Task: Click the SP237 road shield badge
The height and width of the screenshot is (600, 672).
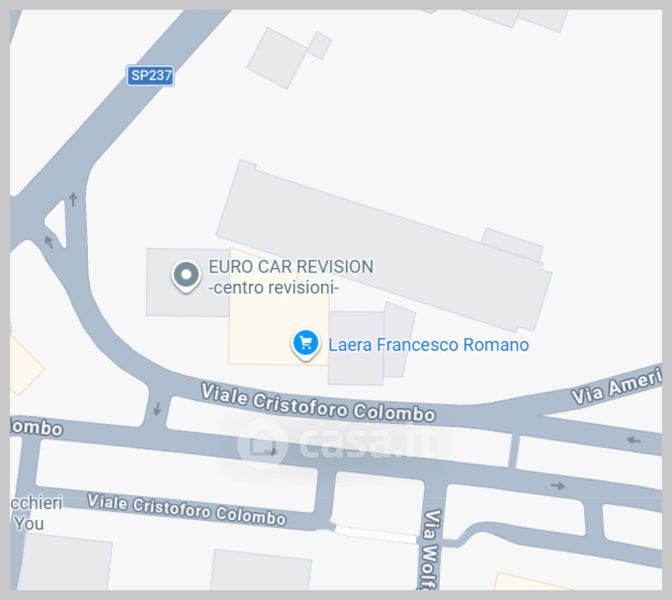Action: [x=150, y=75]
